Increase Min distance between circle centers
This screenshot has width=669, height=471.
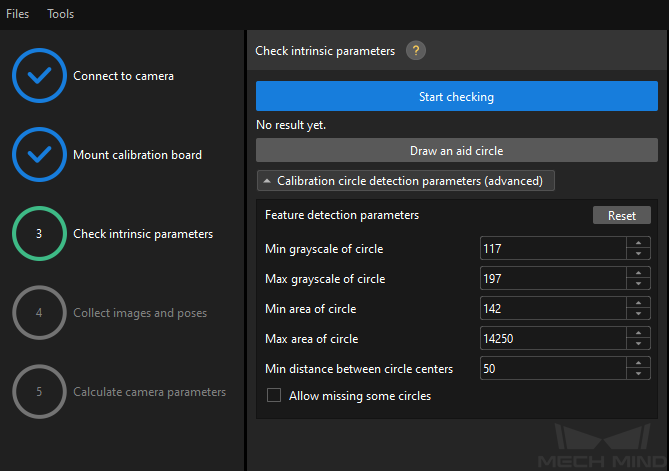click(638, 363)
